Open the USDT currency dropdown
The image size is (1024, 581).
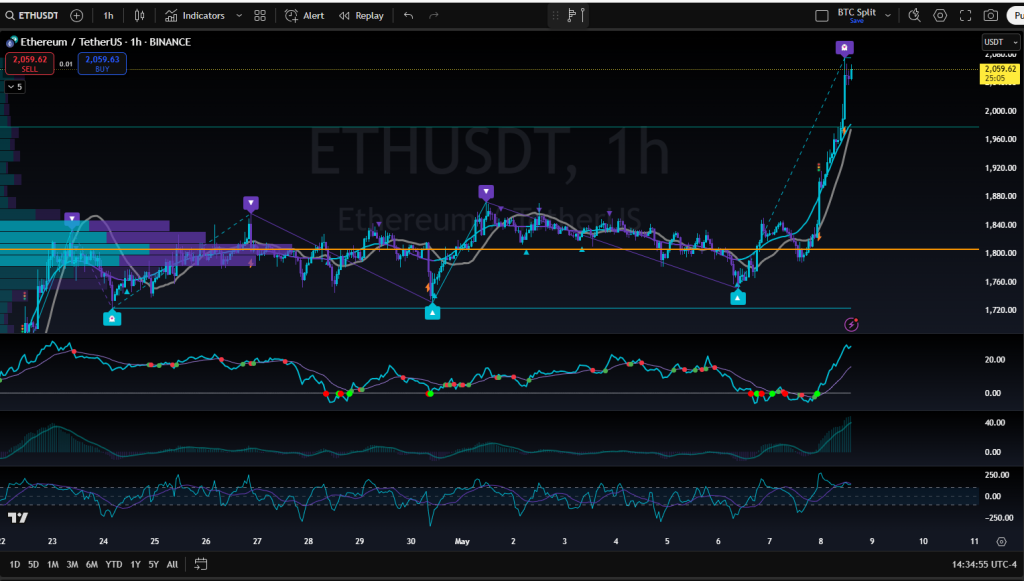click(1000, 42)
